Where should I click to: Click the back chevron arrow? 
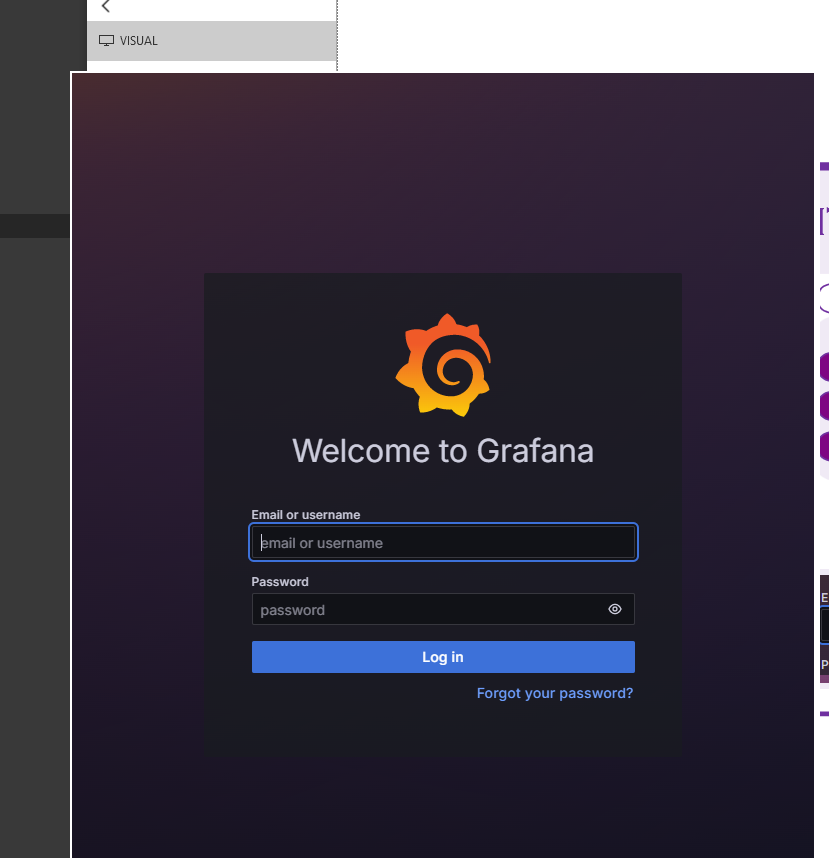106,7
